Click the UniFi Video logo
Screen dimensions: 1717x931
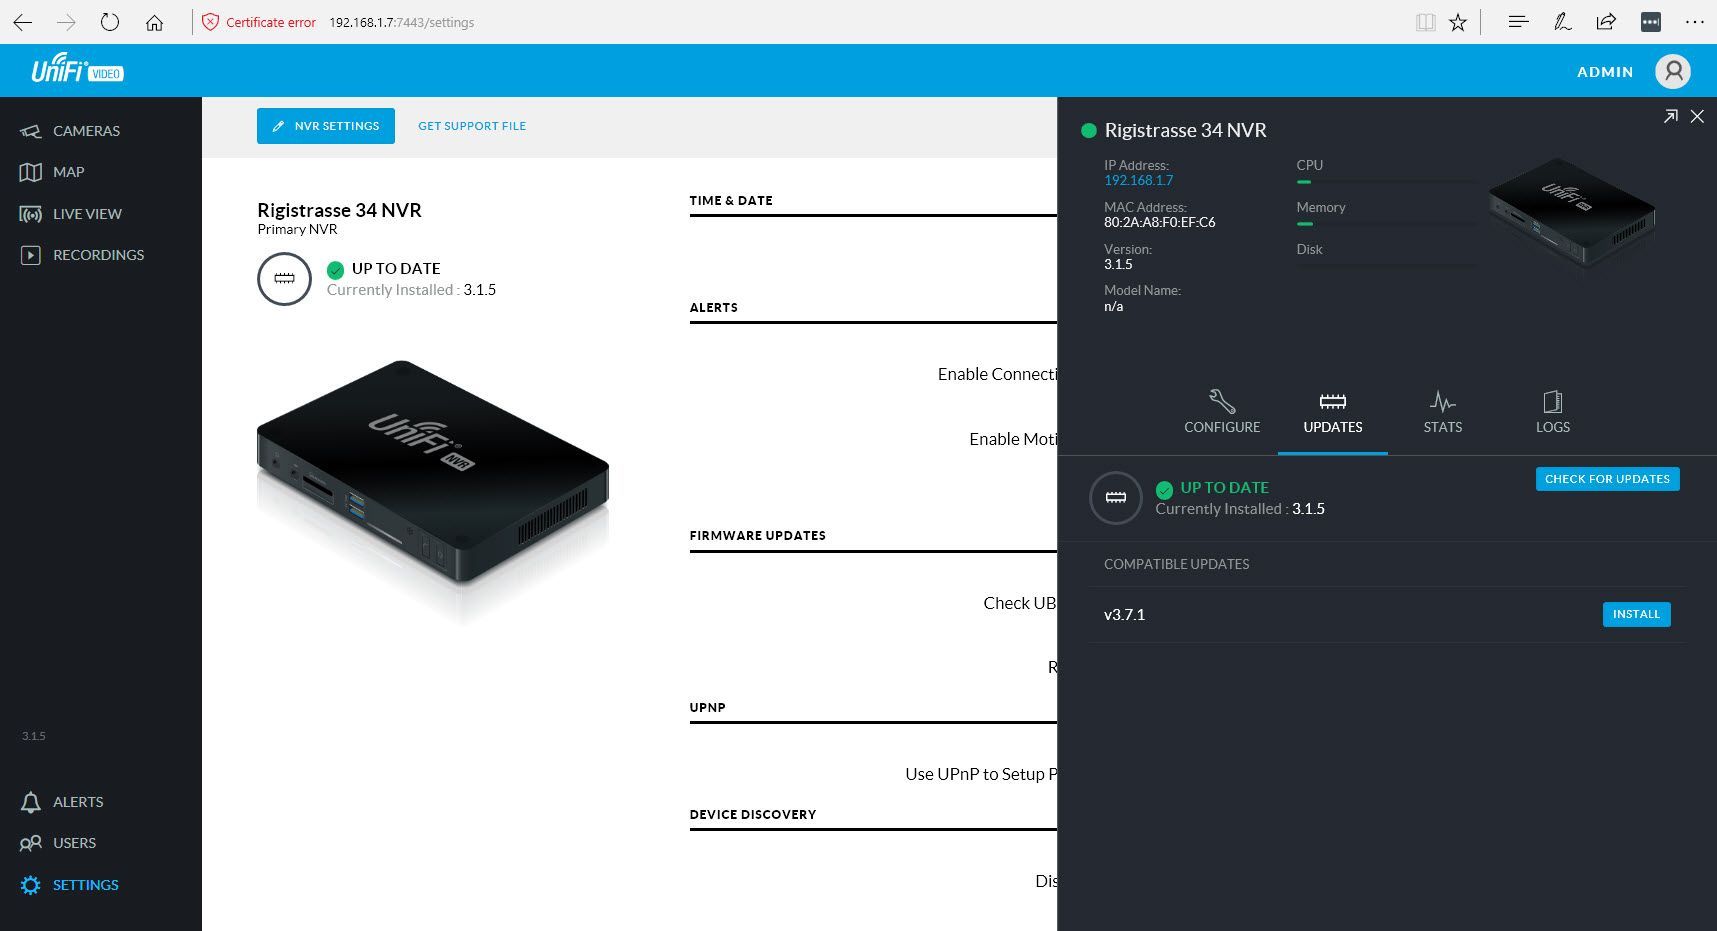(77, 68)
